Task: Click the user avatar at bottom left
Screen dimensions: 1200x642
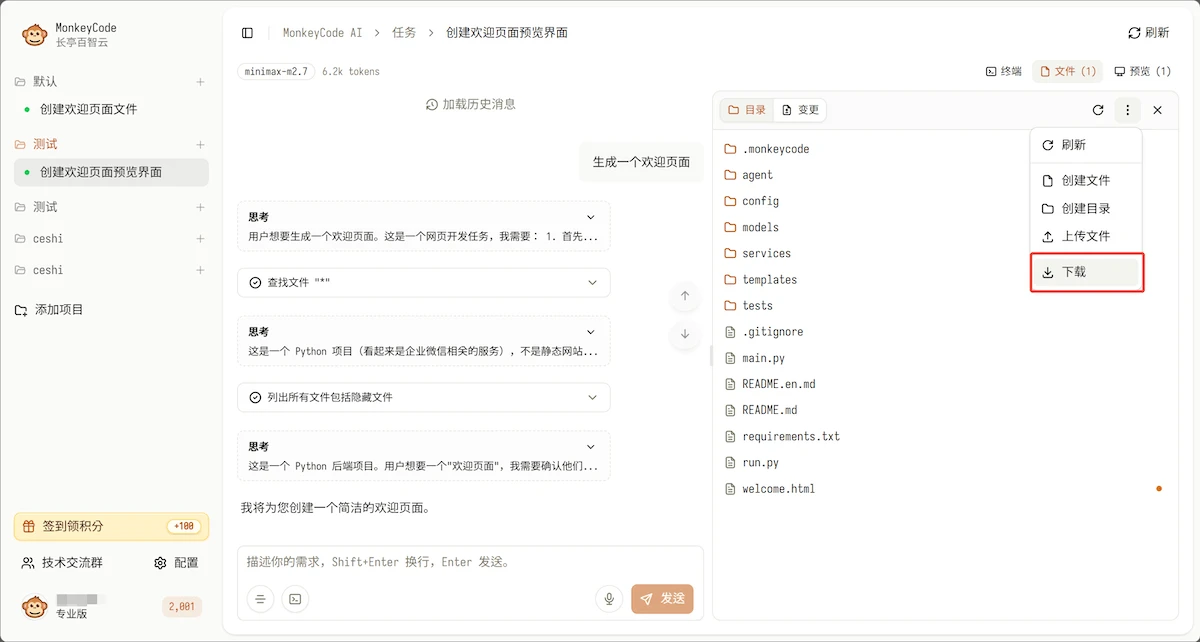Action: (x=35, y=606)
